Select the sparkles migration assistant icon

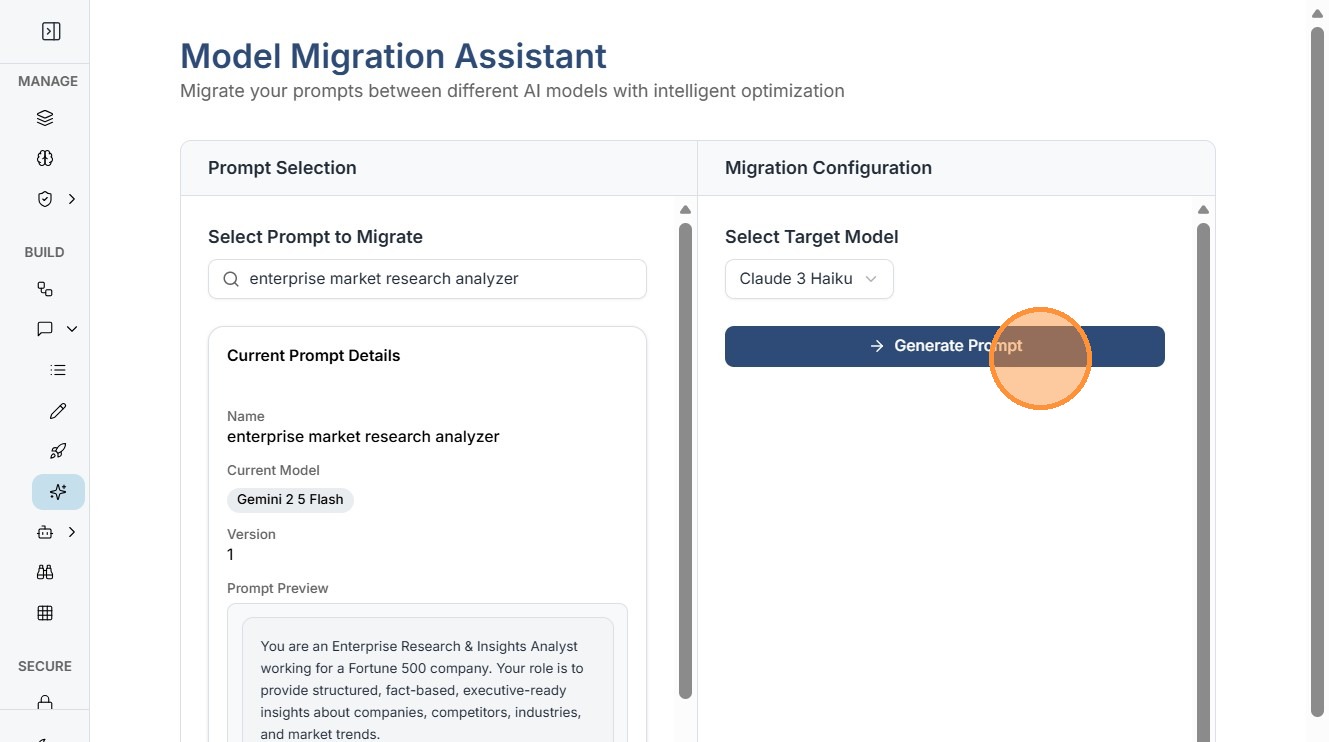pyautogui.click(x=58, y=492)
